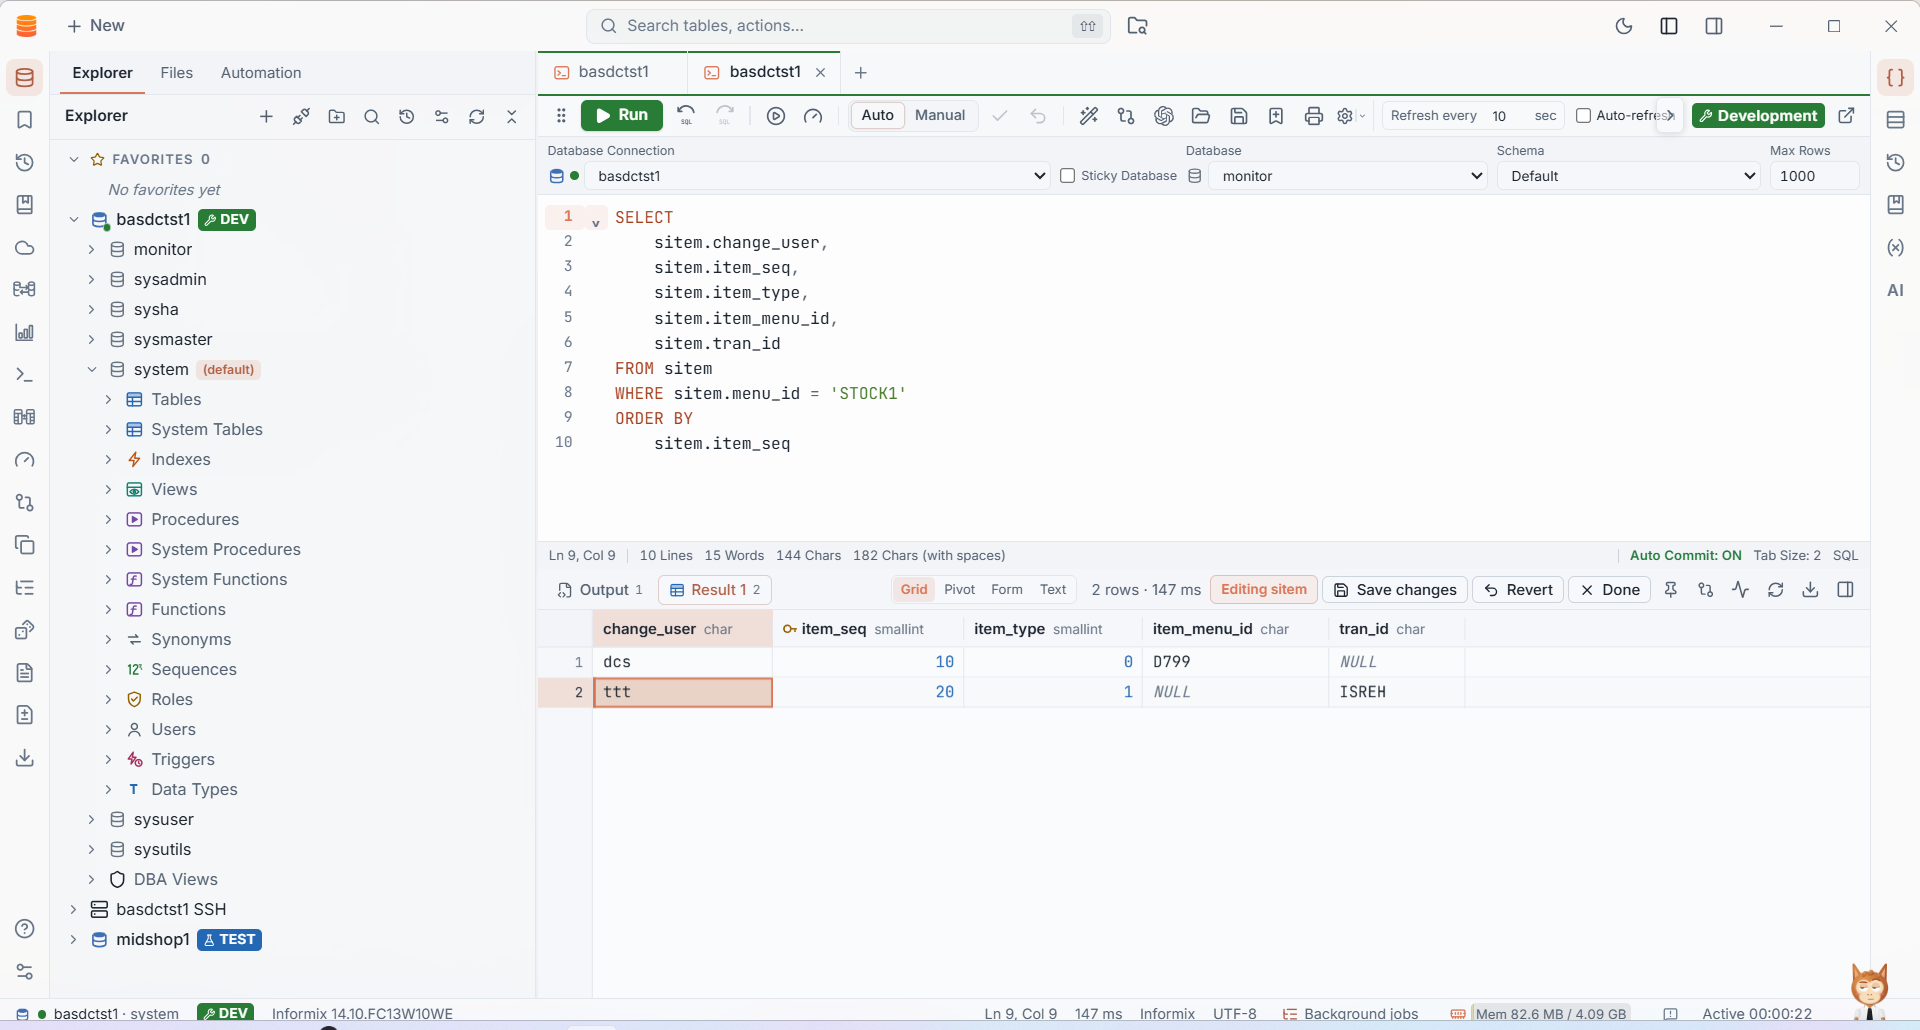The height and width of the screenshot is (1030, 1920).
Task: Click the green Run button
Action: pos(621,115)
